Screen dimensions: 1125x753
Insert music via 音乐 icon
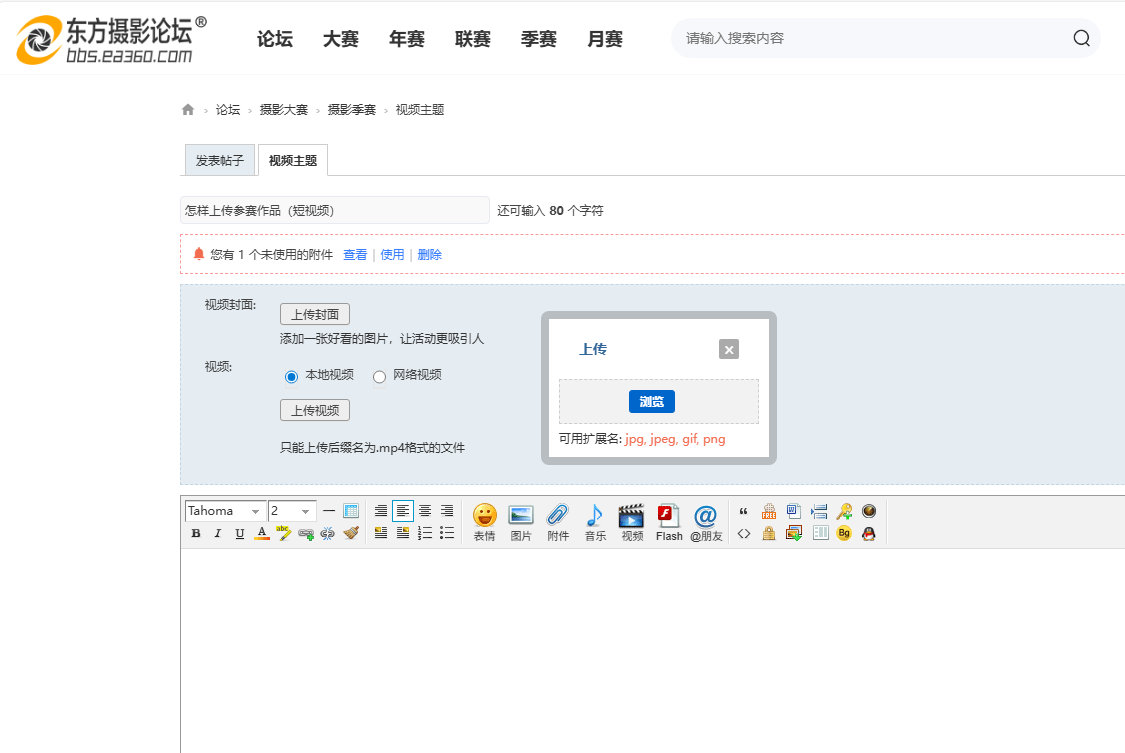(595, 522)
